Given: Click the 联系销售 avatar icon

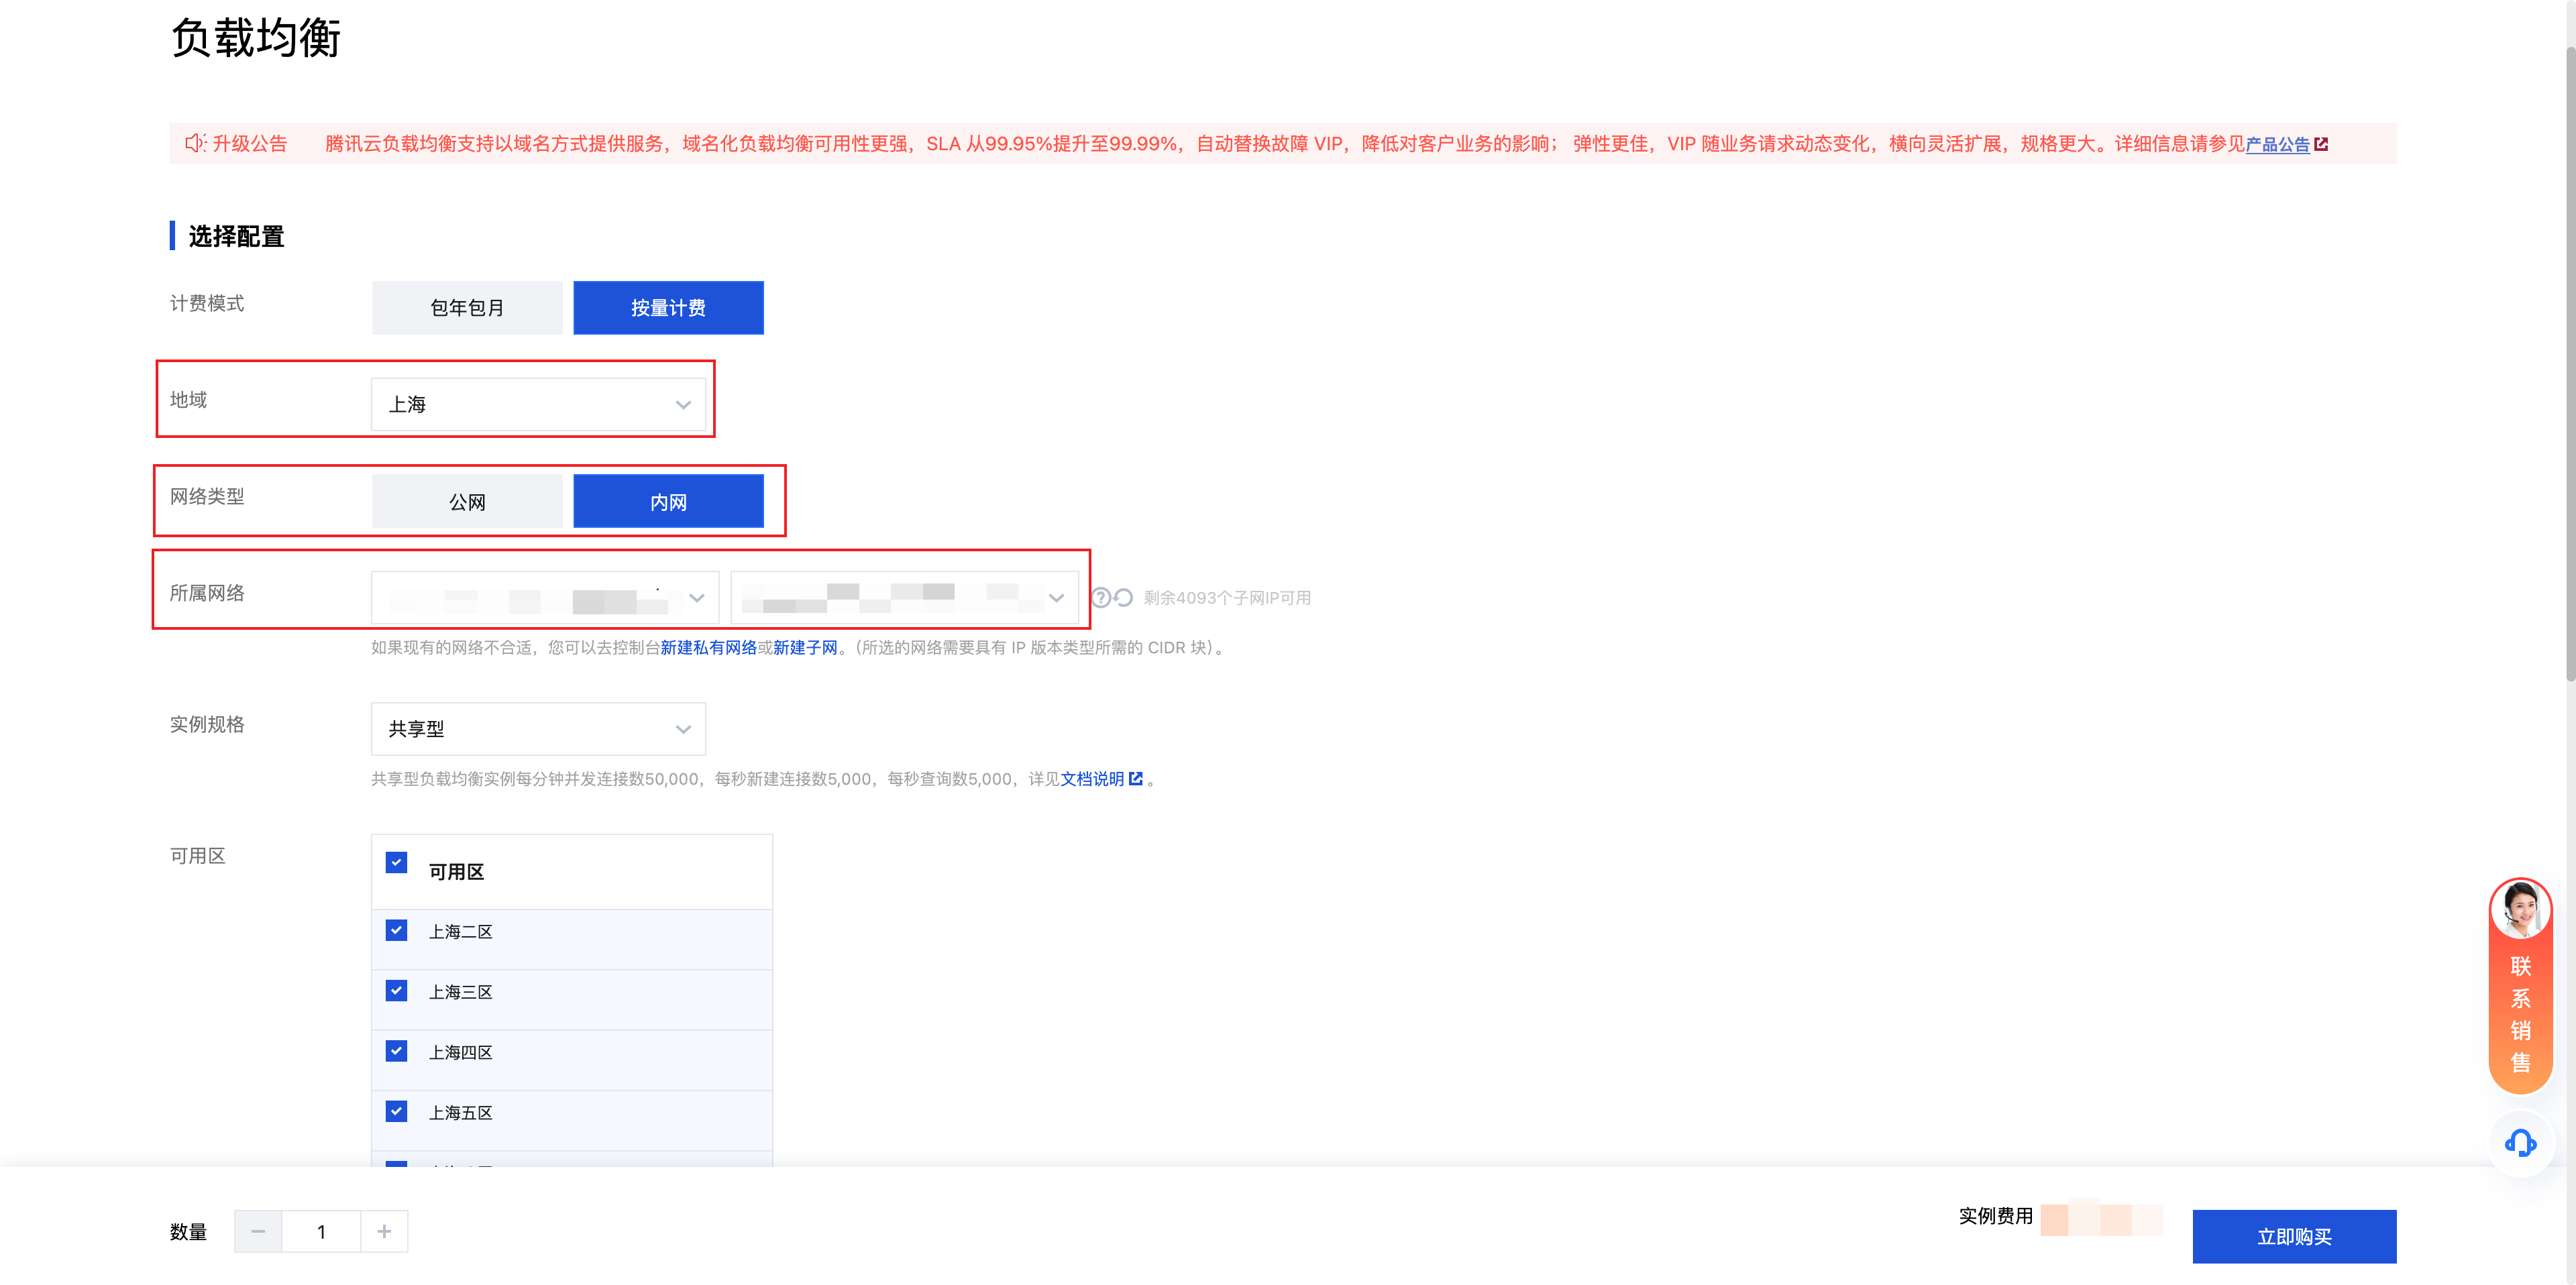Looking at the screenshot, I should click(x=2520, y=909).
